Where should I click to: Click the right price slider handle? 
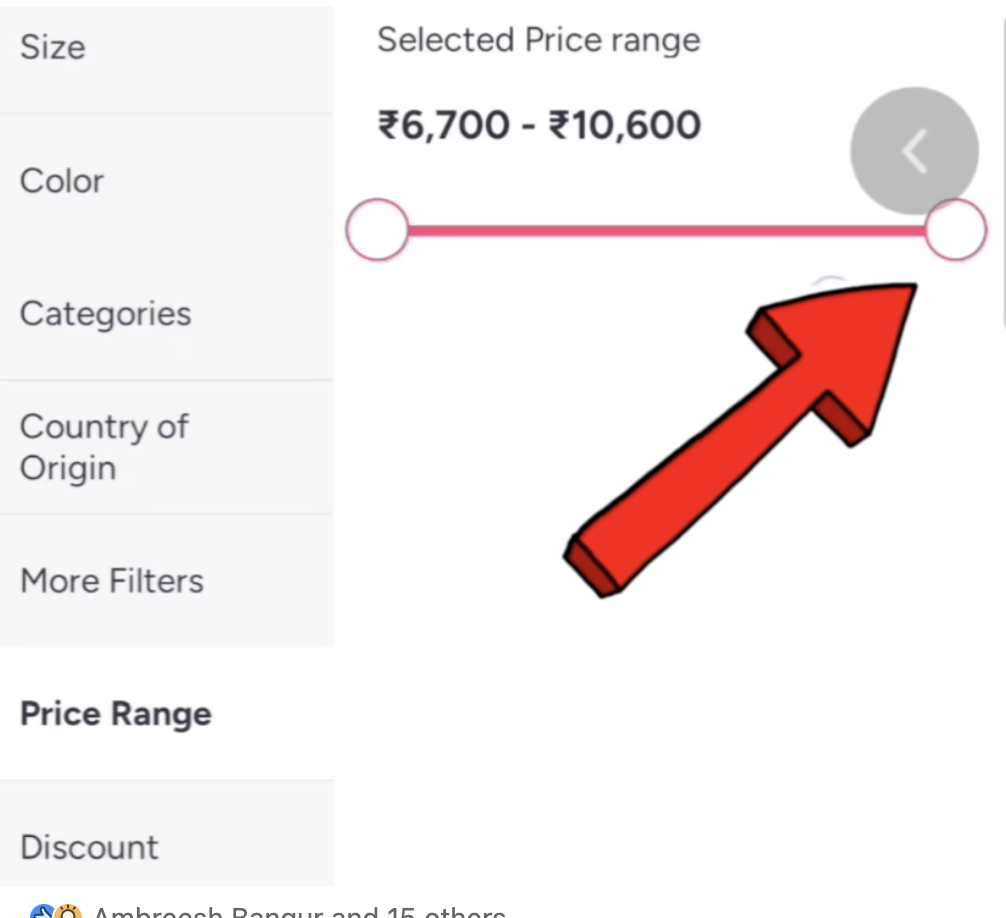956,229
